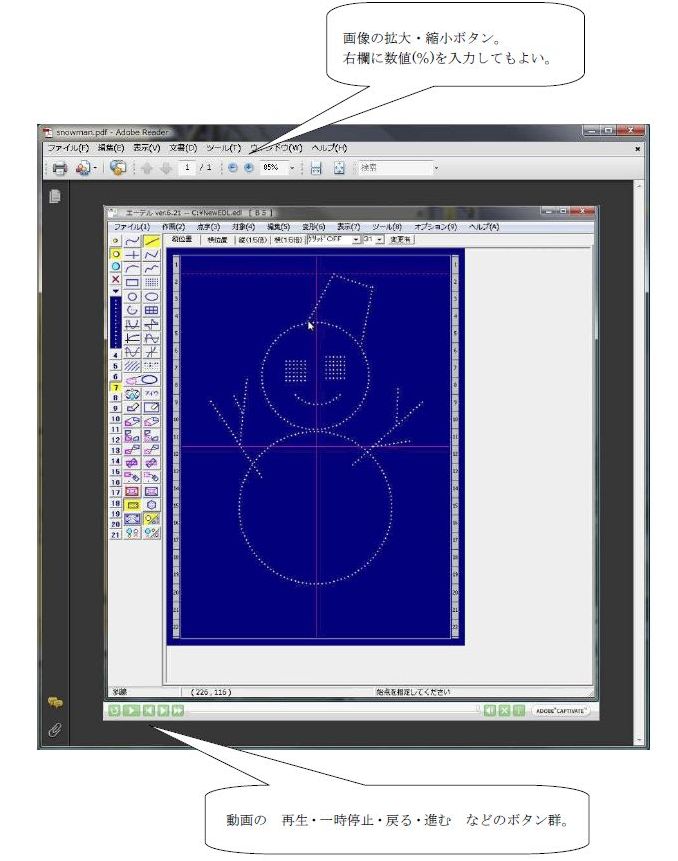The height and width of the screenshot is (861, 678).
Task: Select the ellipse drawing tool
Action: [x=151, y=297]
